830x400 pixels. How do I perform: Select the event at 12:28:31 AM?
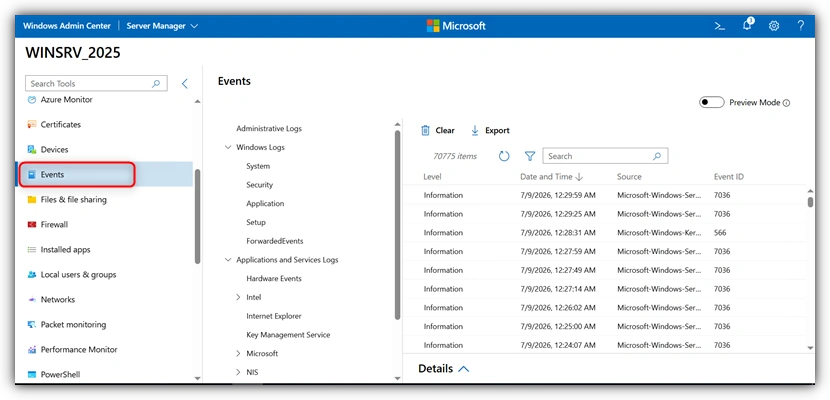(x=605, y=233)
